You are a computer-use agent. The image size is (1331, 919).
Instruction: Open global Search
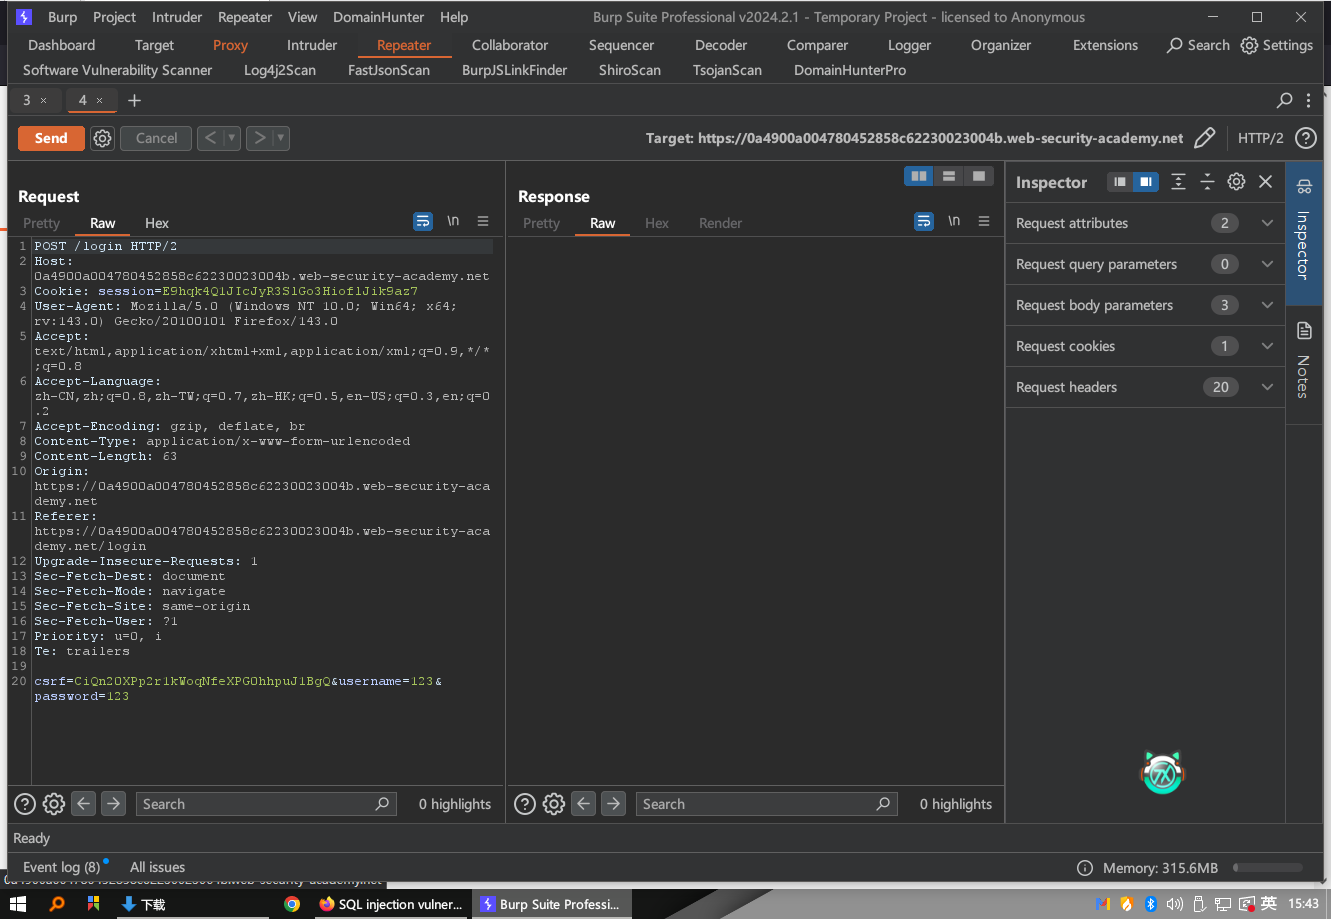[1198, 45]
